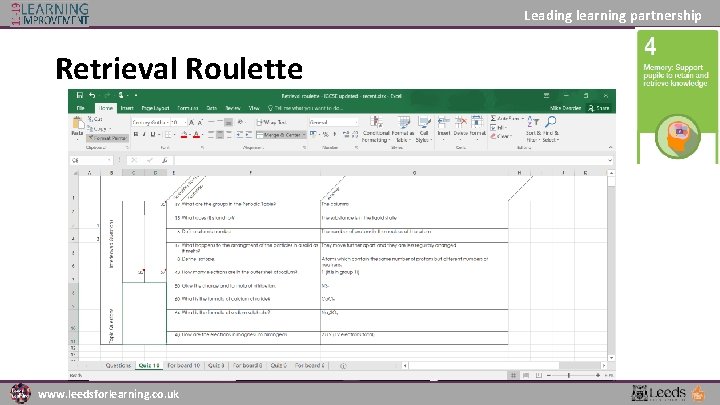
Task: Click the vertical scrollbar down arrow
Action: click(611, 358)
